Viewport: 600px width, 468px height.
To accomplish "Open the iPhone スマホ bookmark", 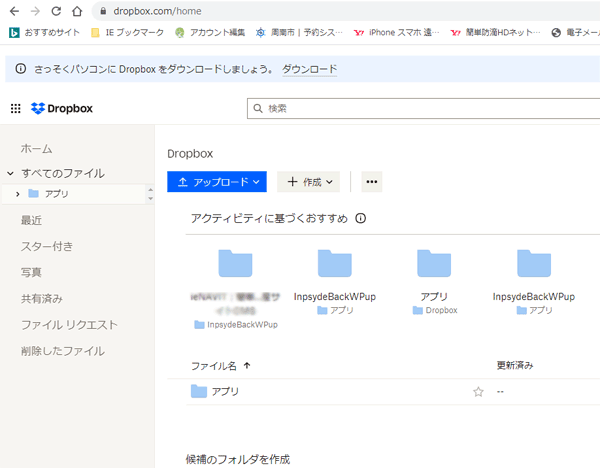I will tap(396, 33).
